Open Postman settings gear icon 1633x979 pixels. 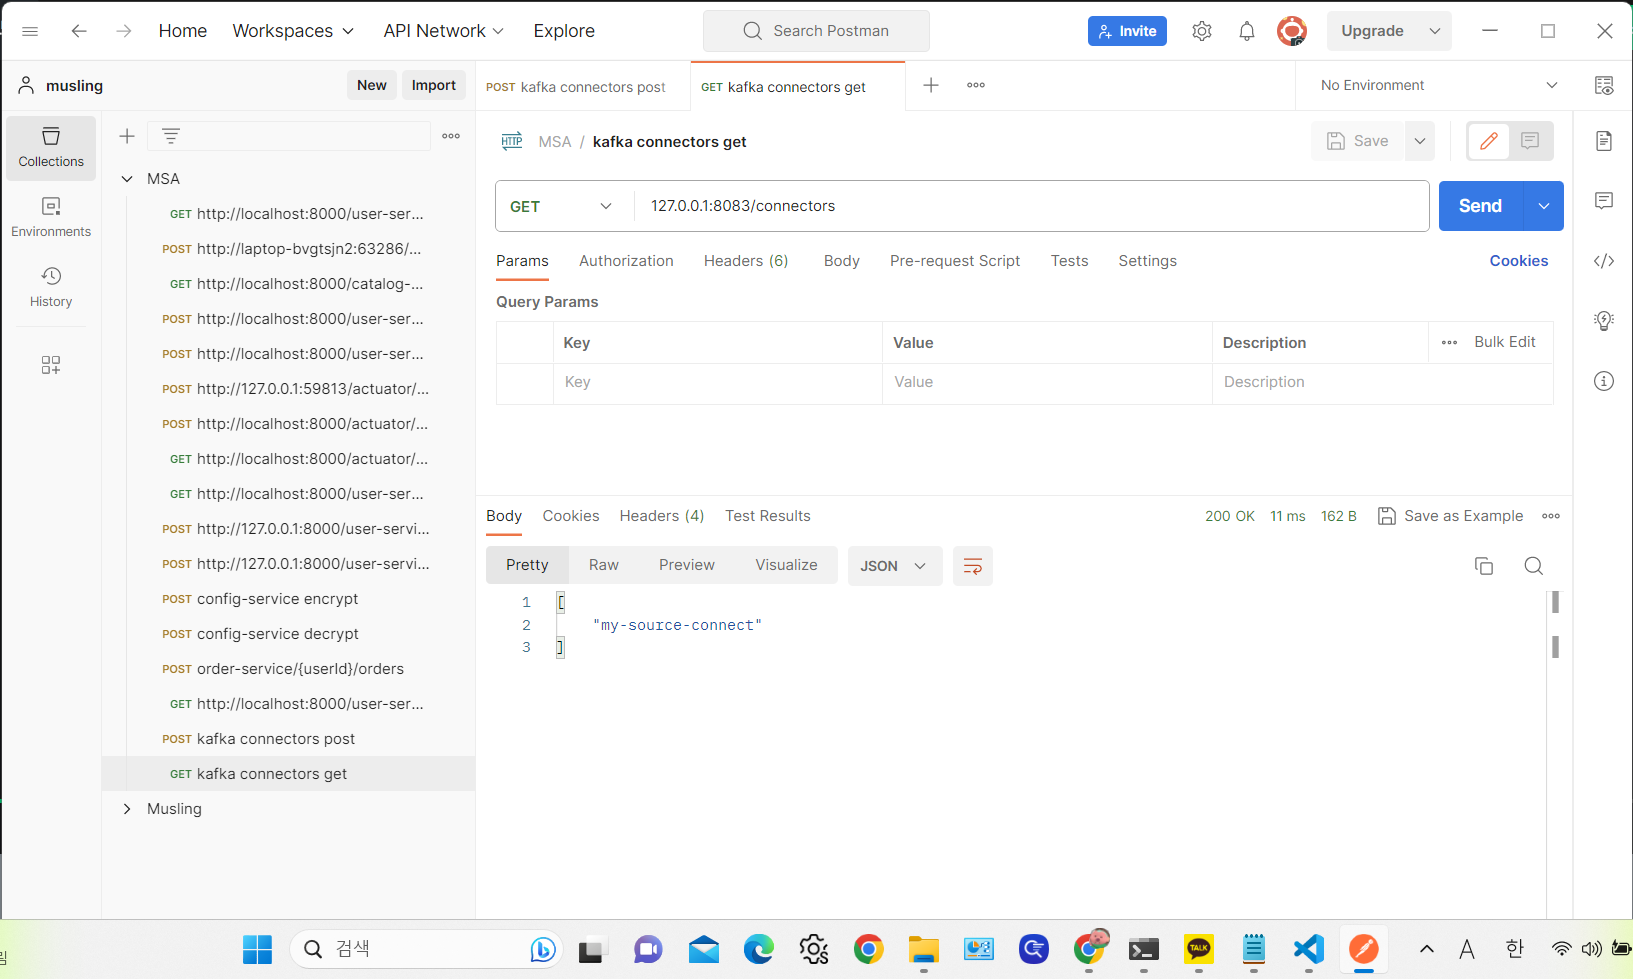(x=1202, y=31)
